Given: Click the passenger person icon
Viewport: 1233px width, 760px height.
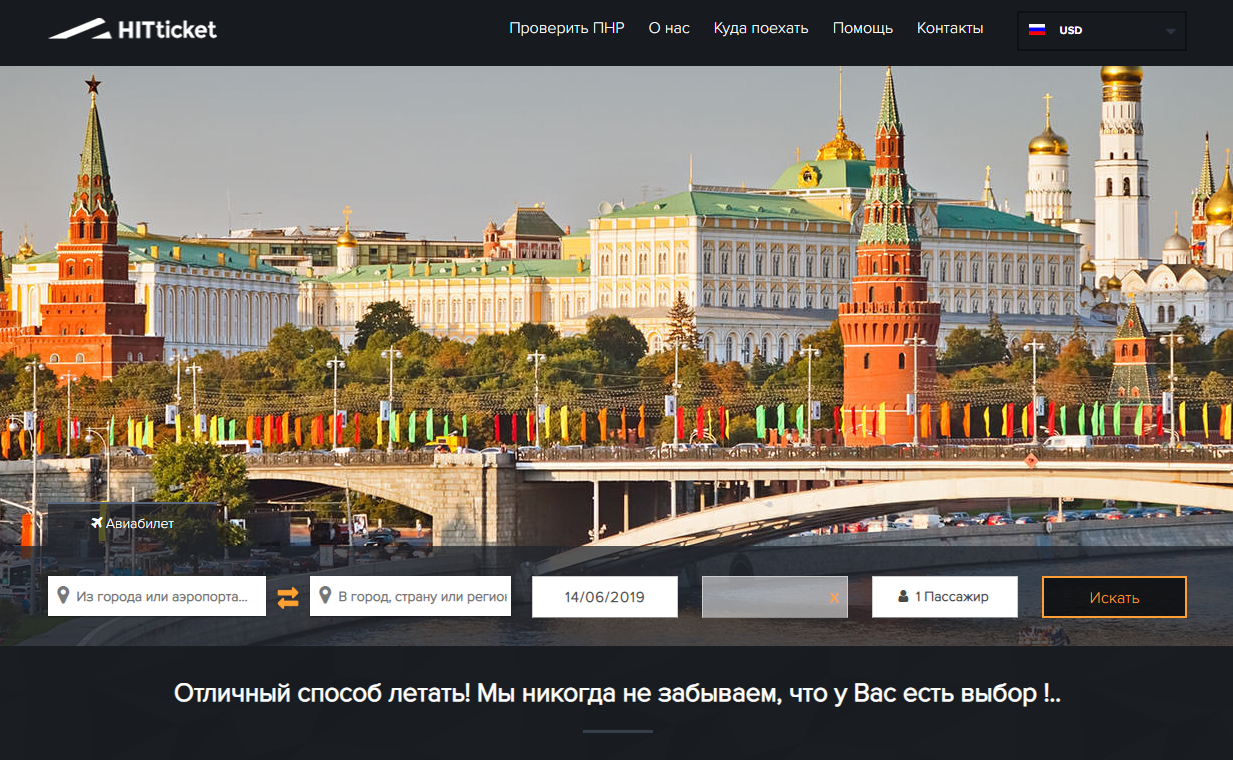Looking at the screenshot, I should 904,597.
